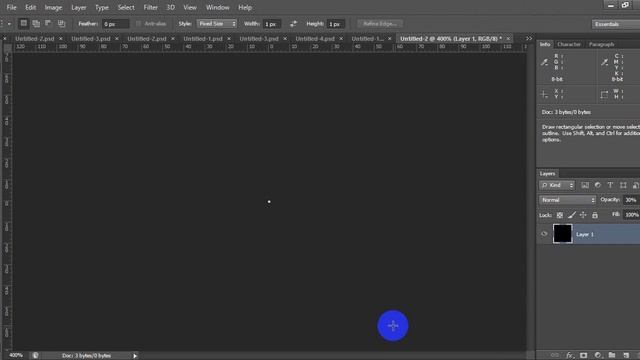
Task: Link layers icon at Layers panel bottom
Action: point(555,356)
